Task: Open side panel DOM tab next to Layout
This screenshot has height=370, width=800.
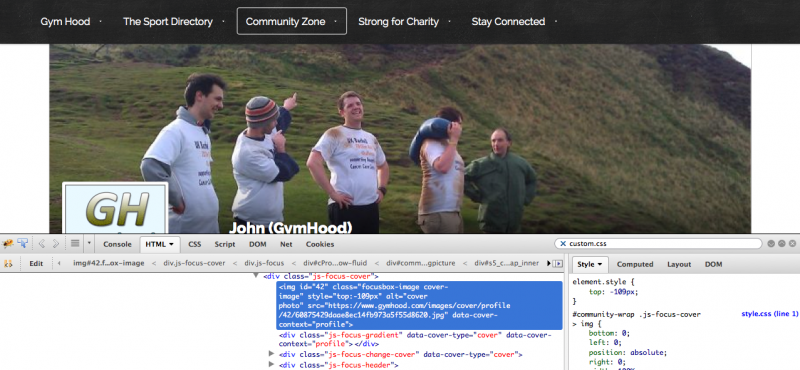Action: [713, 264]
